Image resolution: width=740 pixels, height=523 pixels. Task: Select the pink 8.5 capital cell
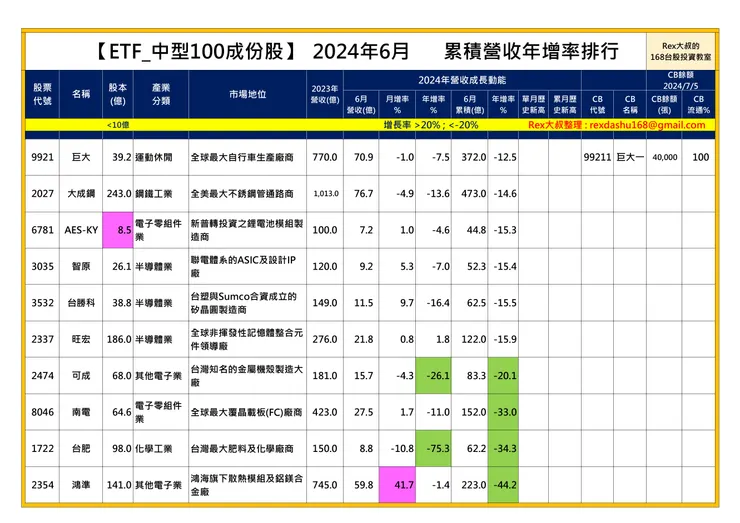click(118, 230)
